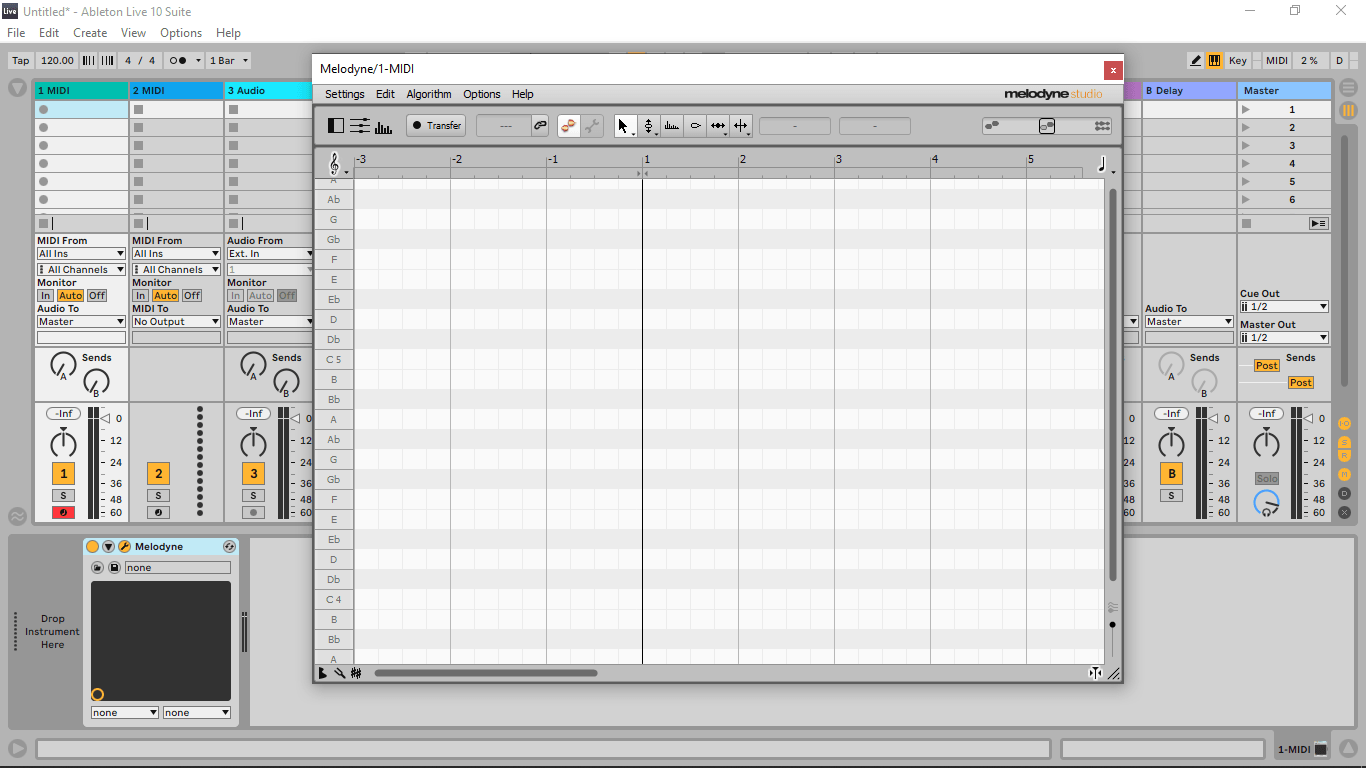This screenshot has width=1366, height=768.
Task: Show Melodyne plug-in window wrench icon
Action: point(124,547)
